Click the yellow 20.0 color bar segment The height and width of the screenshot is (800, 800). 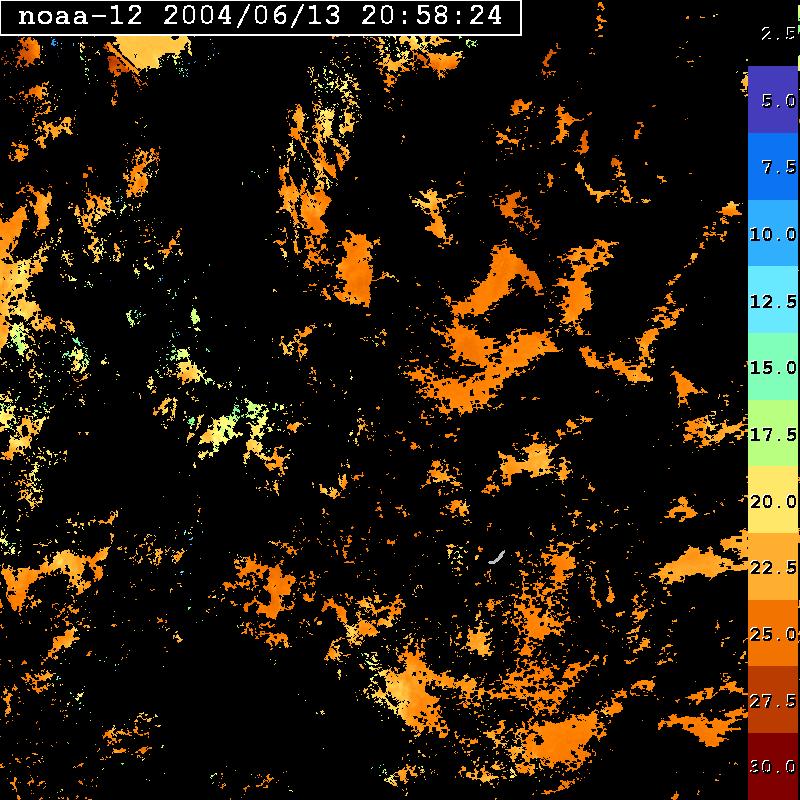coord(772,500)
